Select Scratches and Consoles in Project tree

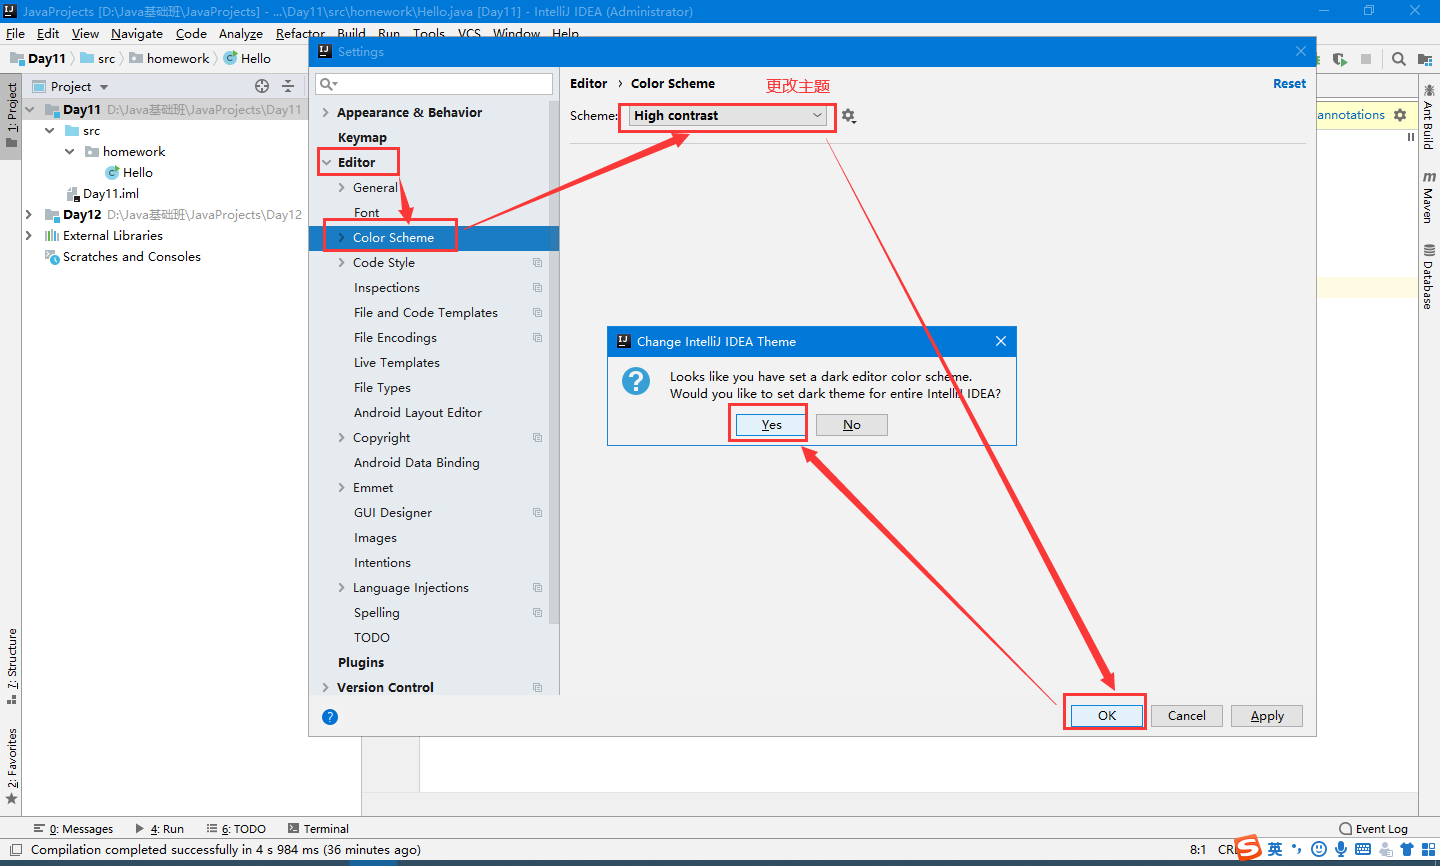[x=131, y=257]
